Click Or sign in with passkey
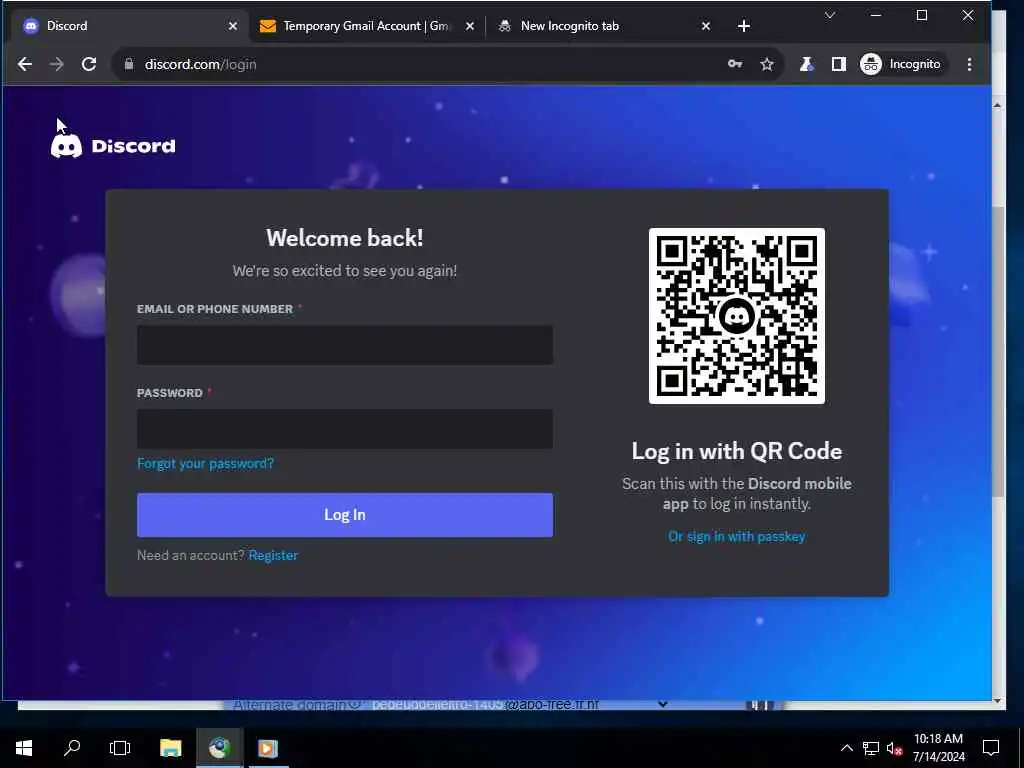 [x=737, y=536]
